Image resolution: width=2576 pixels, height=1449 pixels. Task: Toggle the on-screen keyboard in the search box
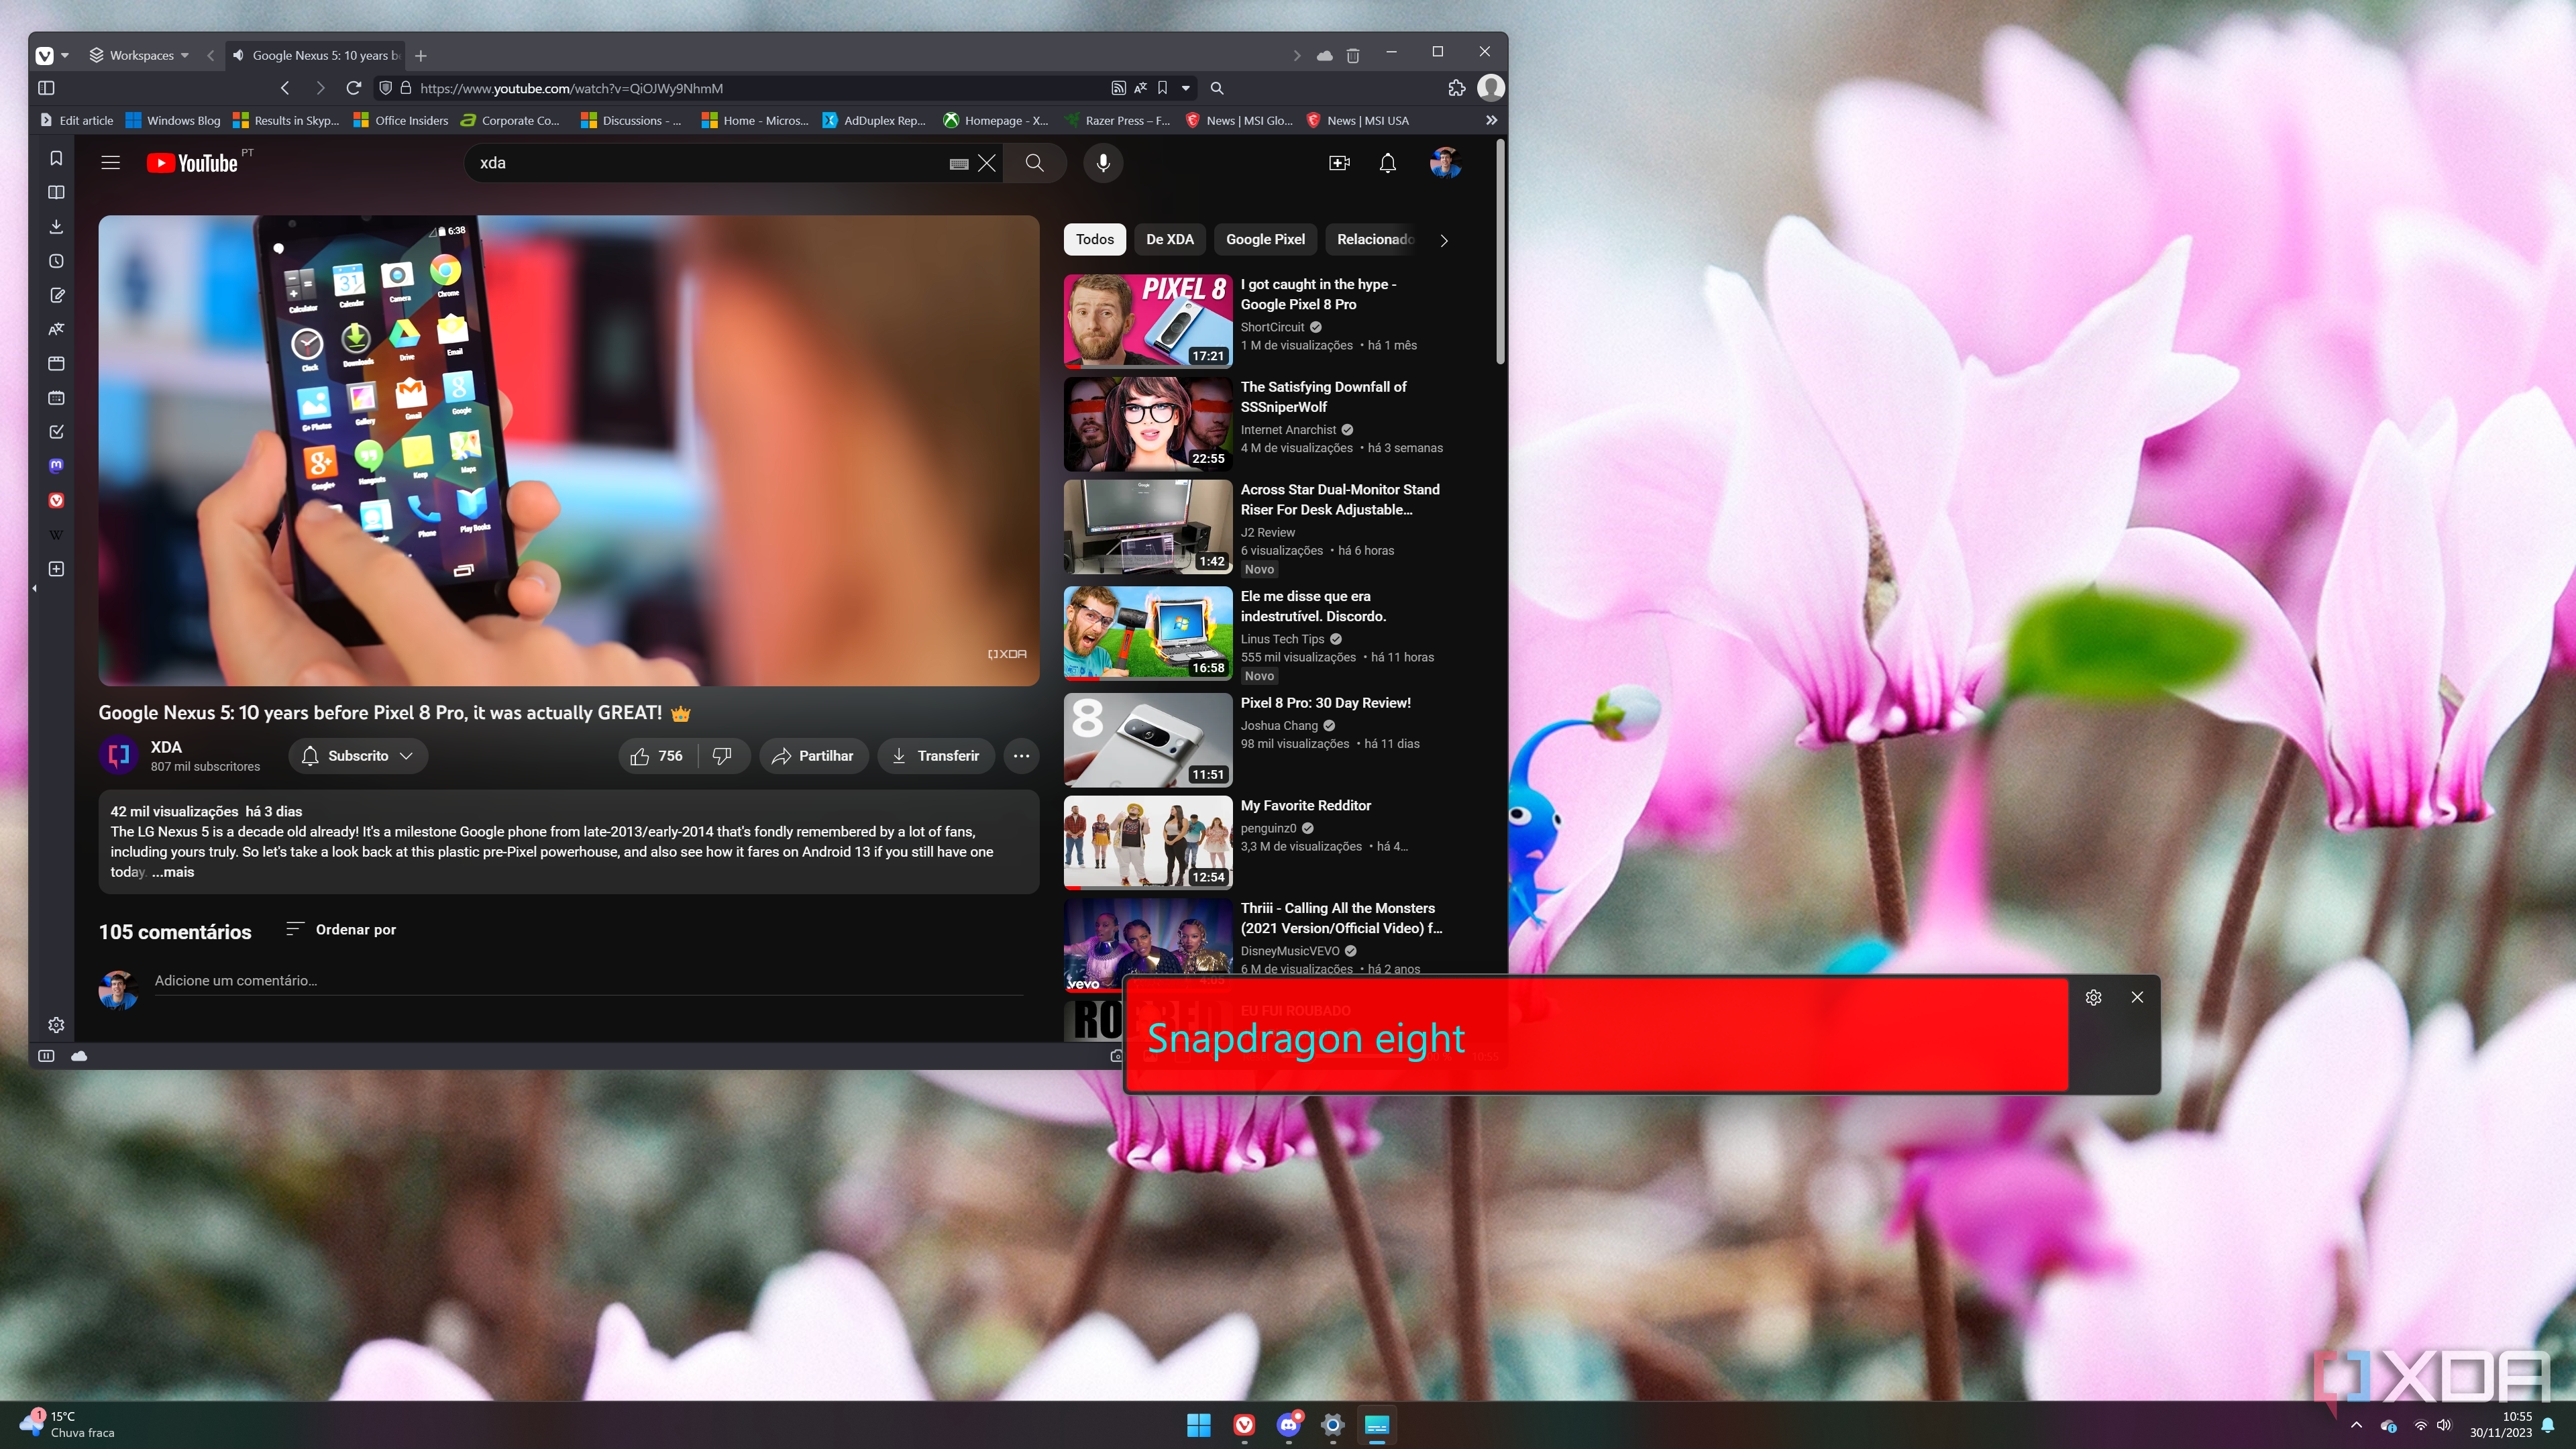pyautogui.click(x=958, y=164)
